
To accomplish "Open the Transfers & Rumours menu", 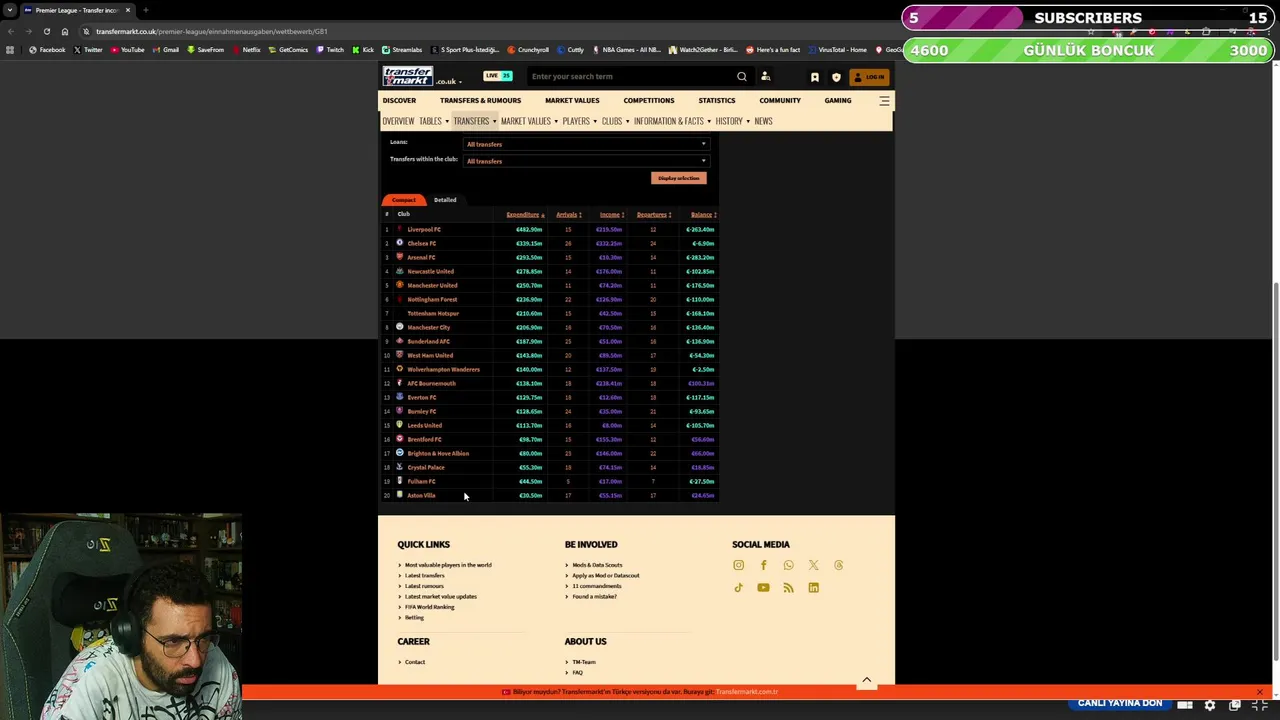I will 480,101.
